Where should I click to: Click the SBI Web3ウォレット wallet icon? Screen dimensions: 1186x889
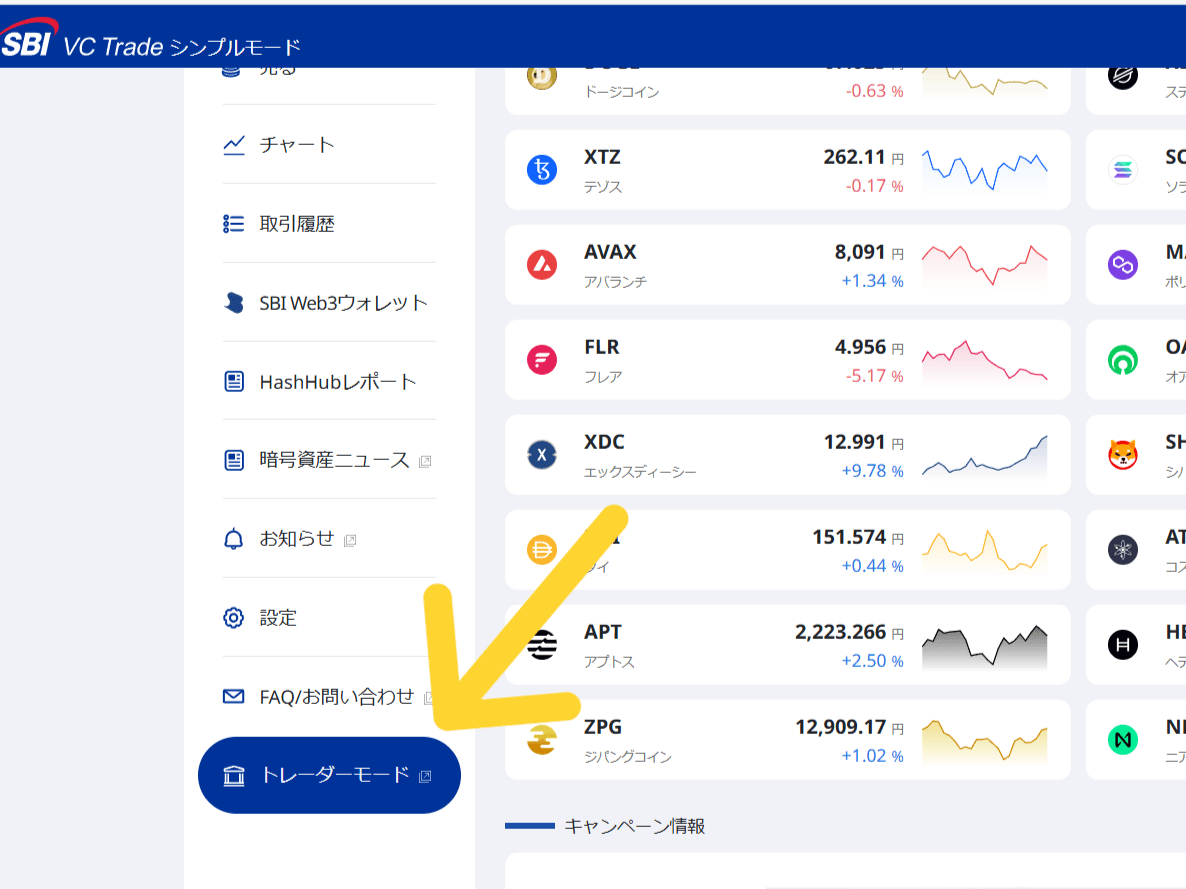click(233, 301)
